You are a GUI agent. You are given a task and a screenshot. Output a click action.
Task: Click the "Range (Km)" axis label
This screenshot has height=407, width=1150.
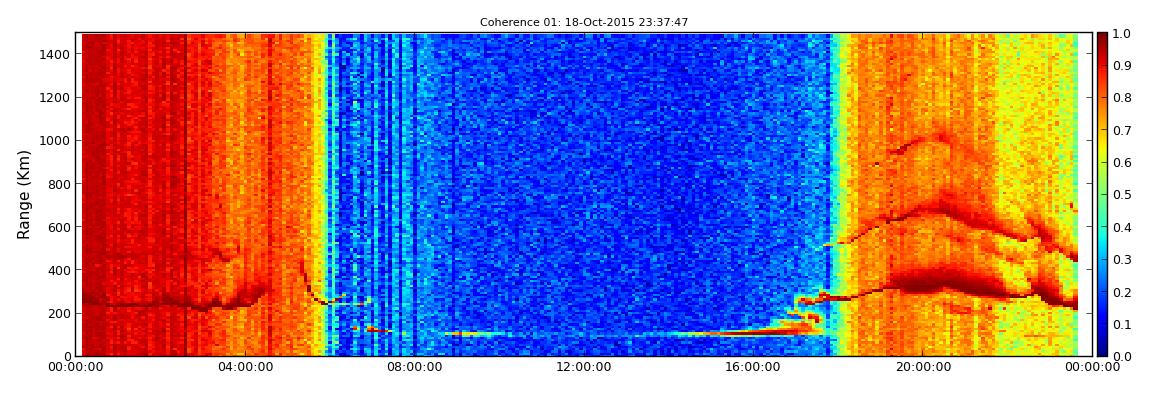click(x=23, y=194)
